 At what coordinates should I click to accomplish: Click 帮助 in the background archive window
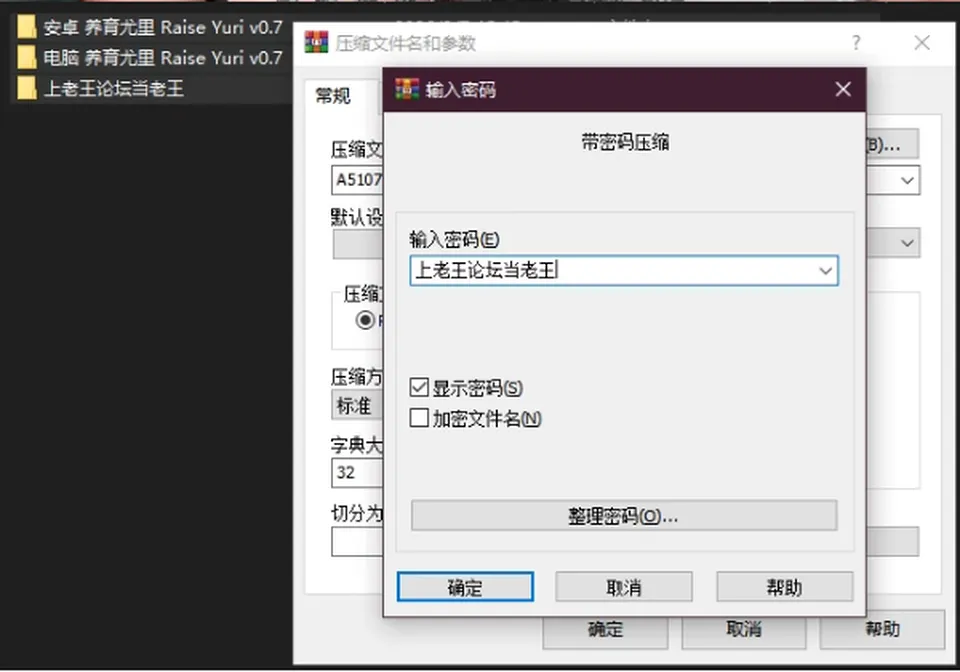[x=882, y=629]
